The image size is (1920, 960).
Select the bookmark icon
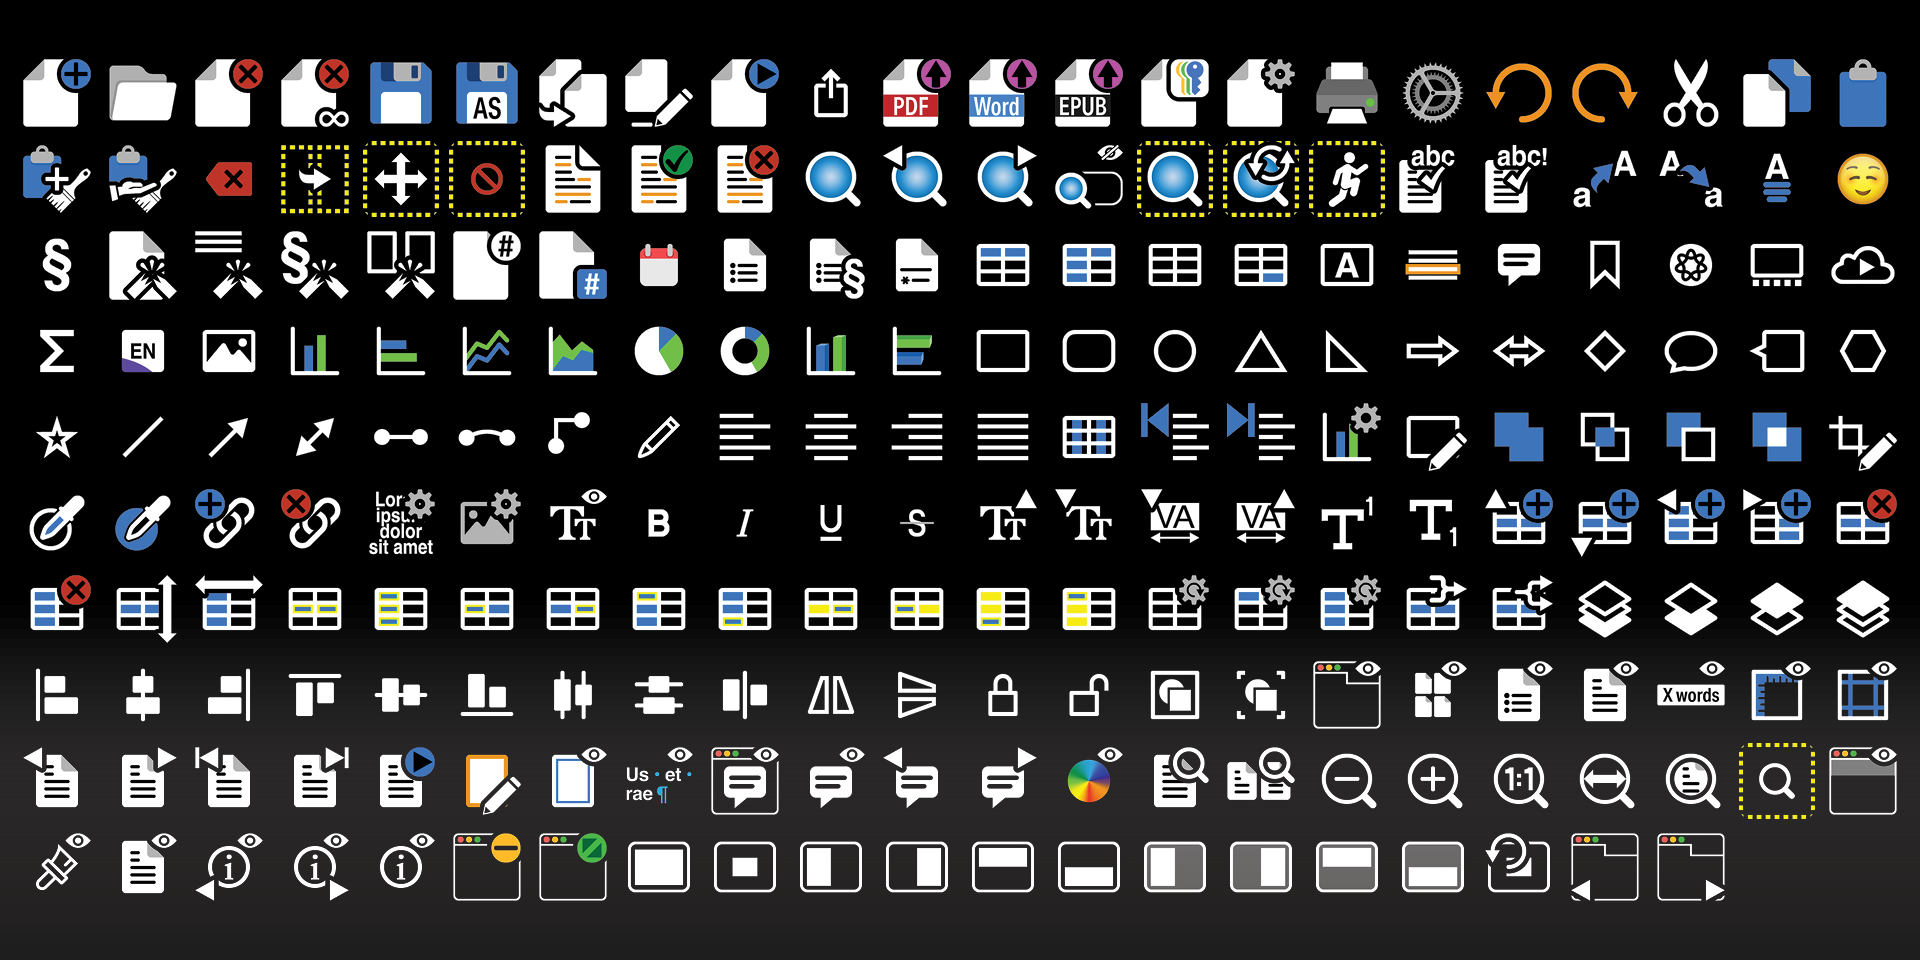tap(1605, 265)
